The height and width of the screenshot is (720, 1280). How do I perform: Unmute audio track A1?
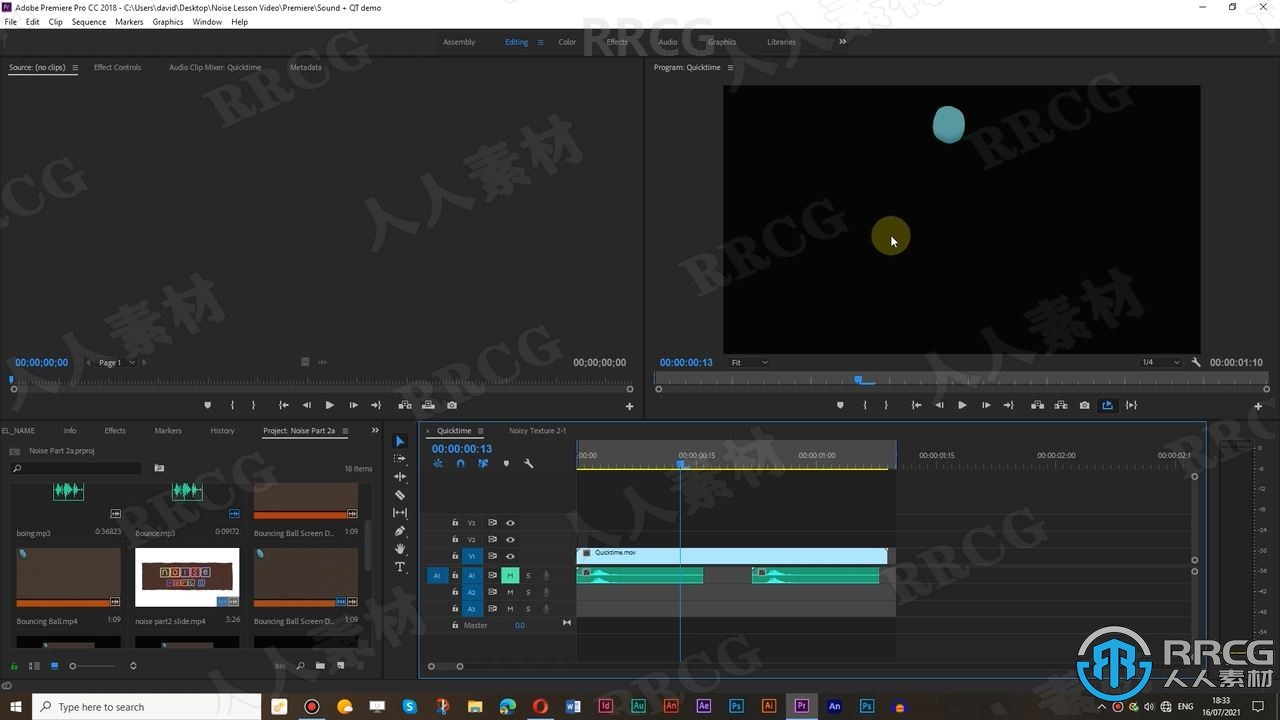510,575
